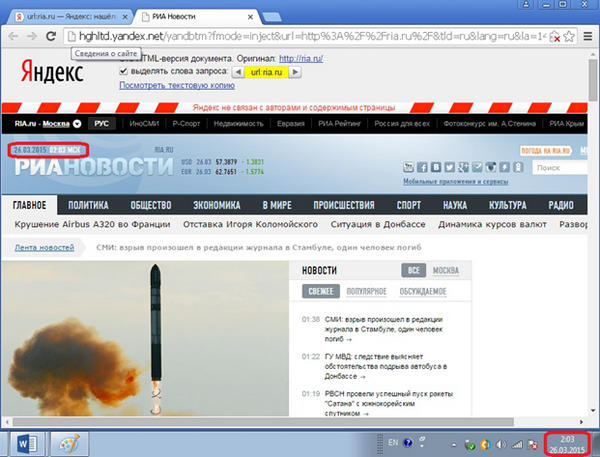
Task: Click the horizontal scrollbar thumb
Action: (x=263, y=422)
